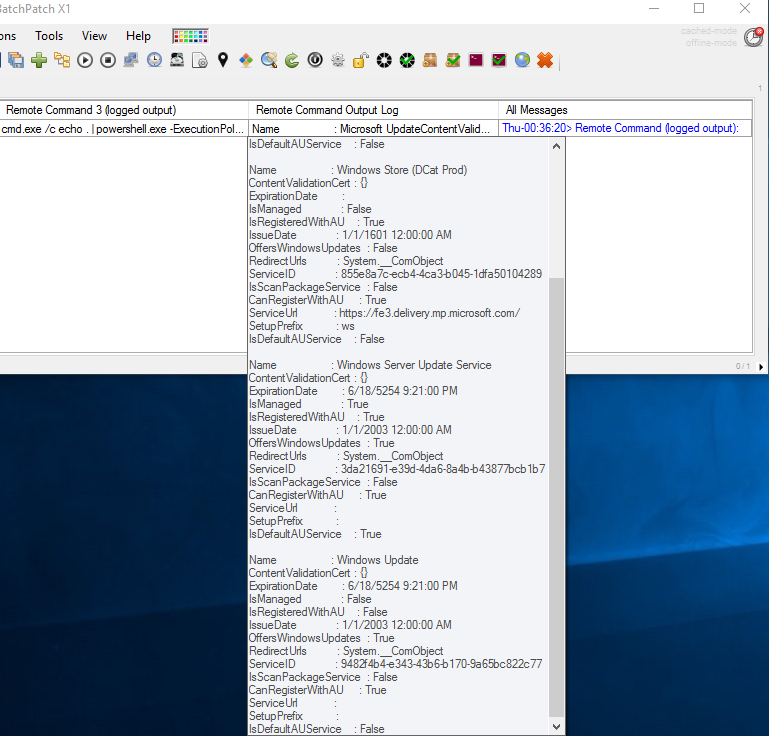
Task: Click the ServiceUrl https://fe3.delivery.mp.microsoft.com/ line
Action: click(x=384, y=313)
